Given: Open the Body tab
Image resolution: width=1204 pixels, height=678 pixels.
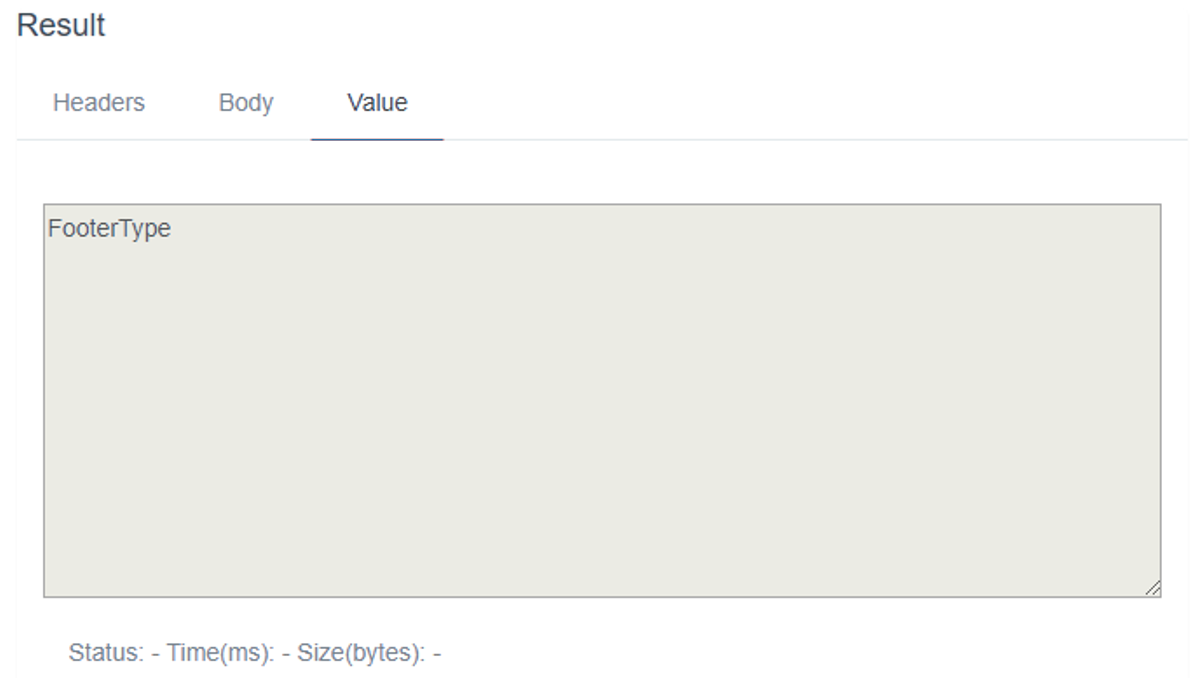Looking at the screenshot, I should click(x=245, y=103).
